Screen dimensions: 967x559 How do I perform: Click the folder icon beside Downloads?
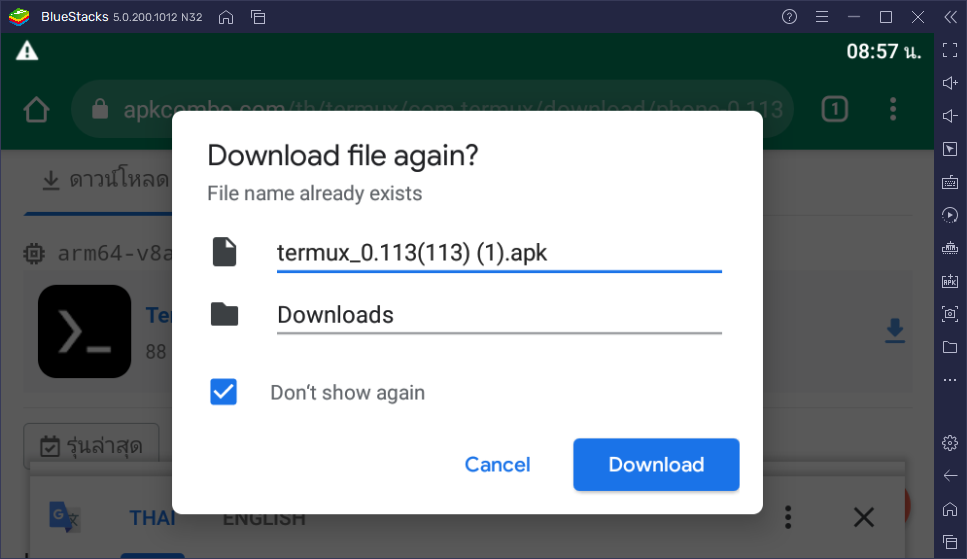tap(224, 315)
